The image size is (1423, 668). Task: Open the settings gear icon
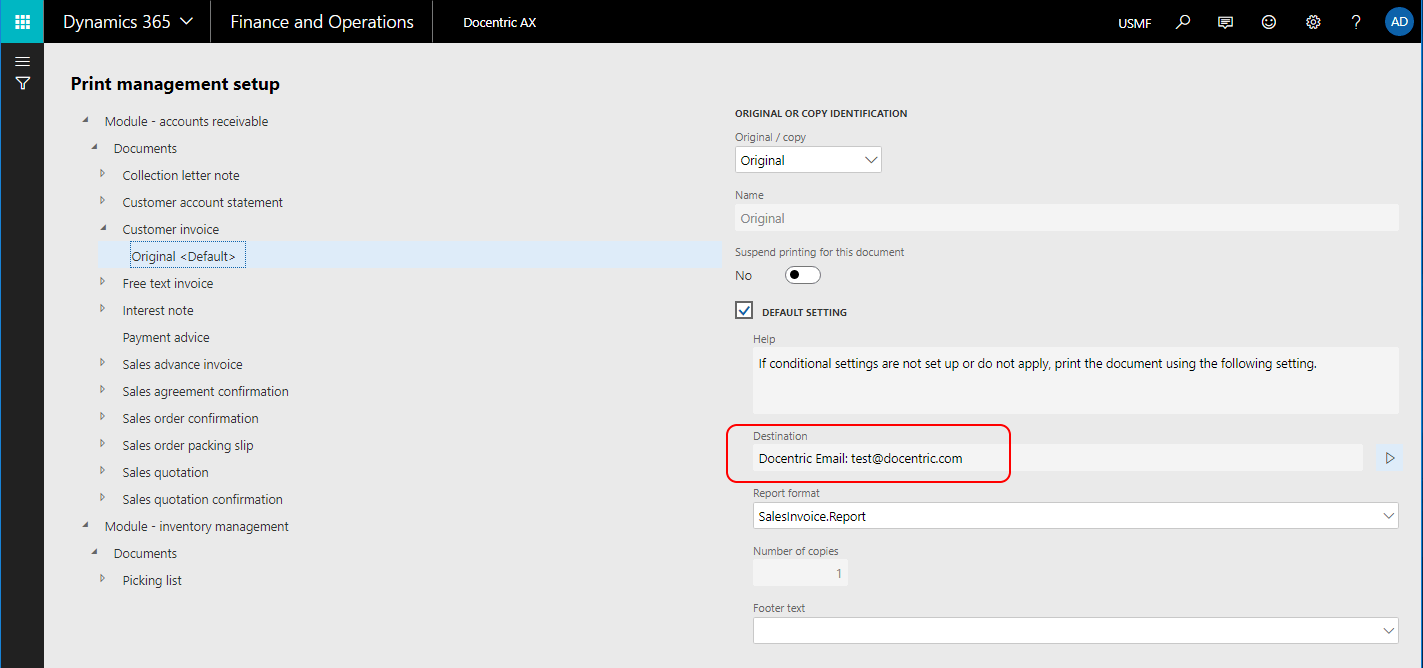pos(1313,22)
